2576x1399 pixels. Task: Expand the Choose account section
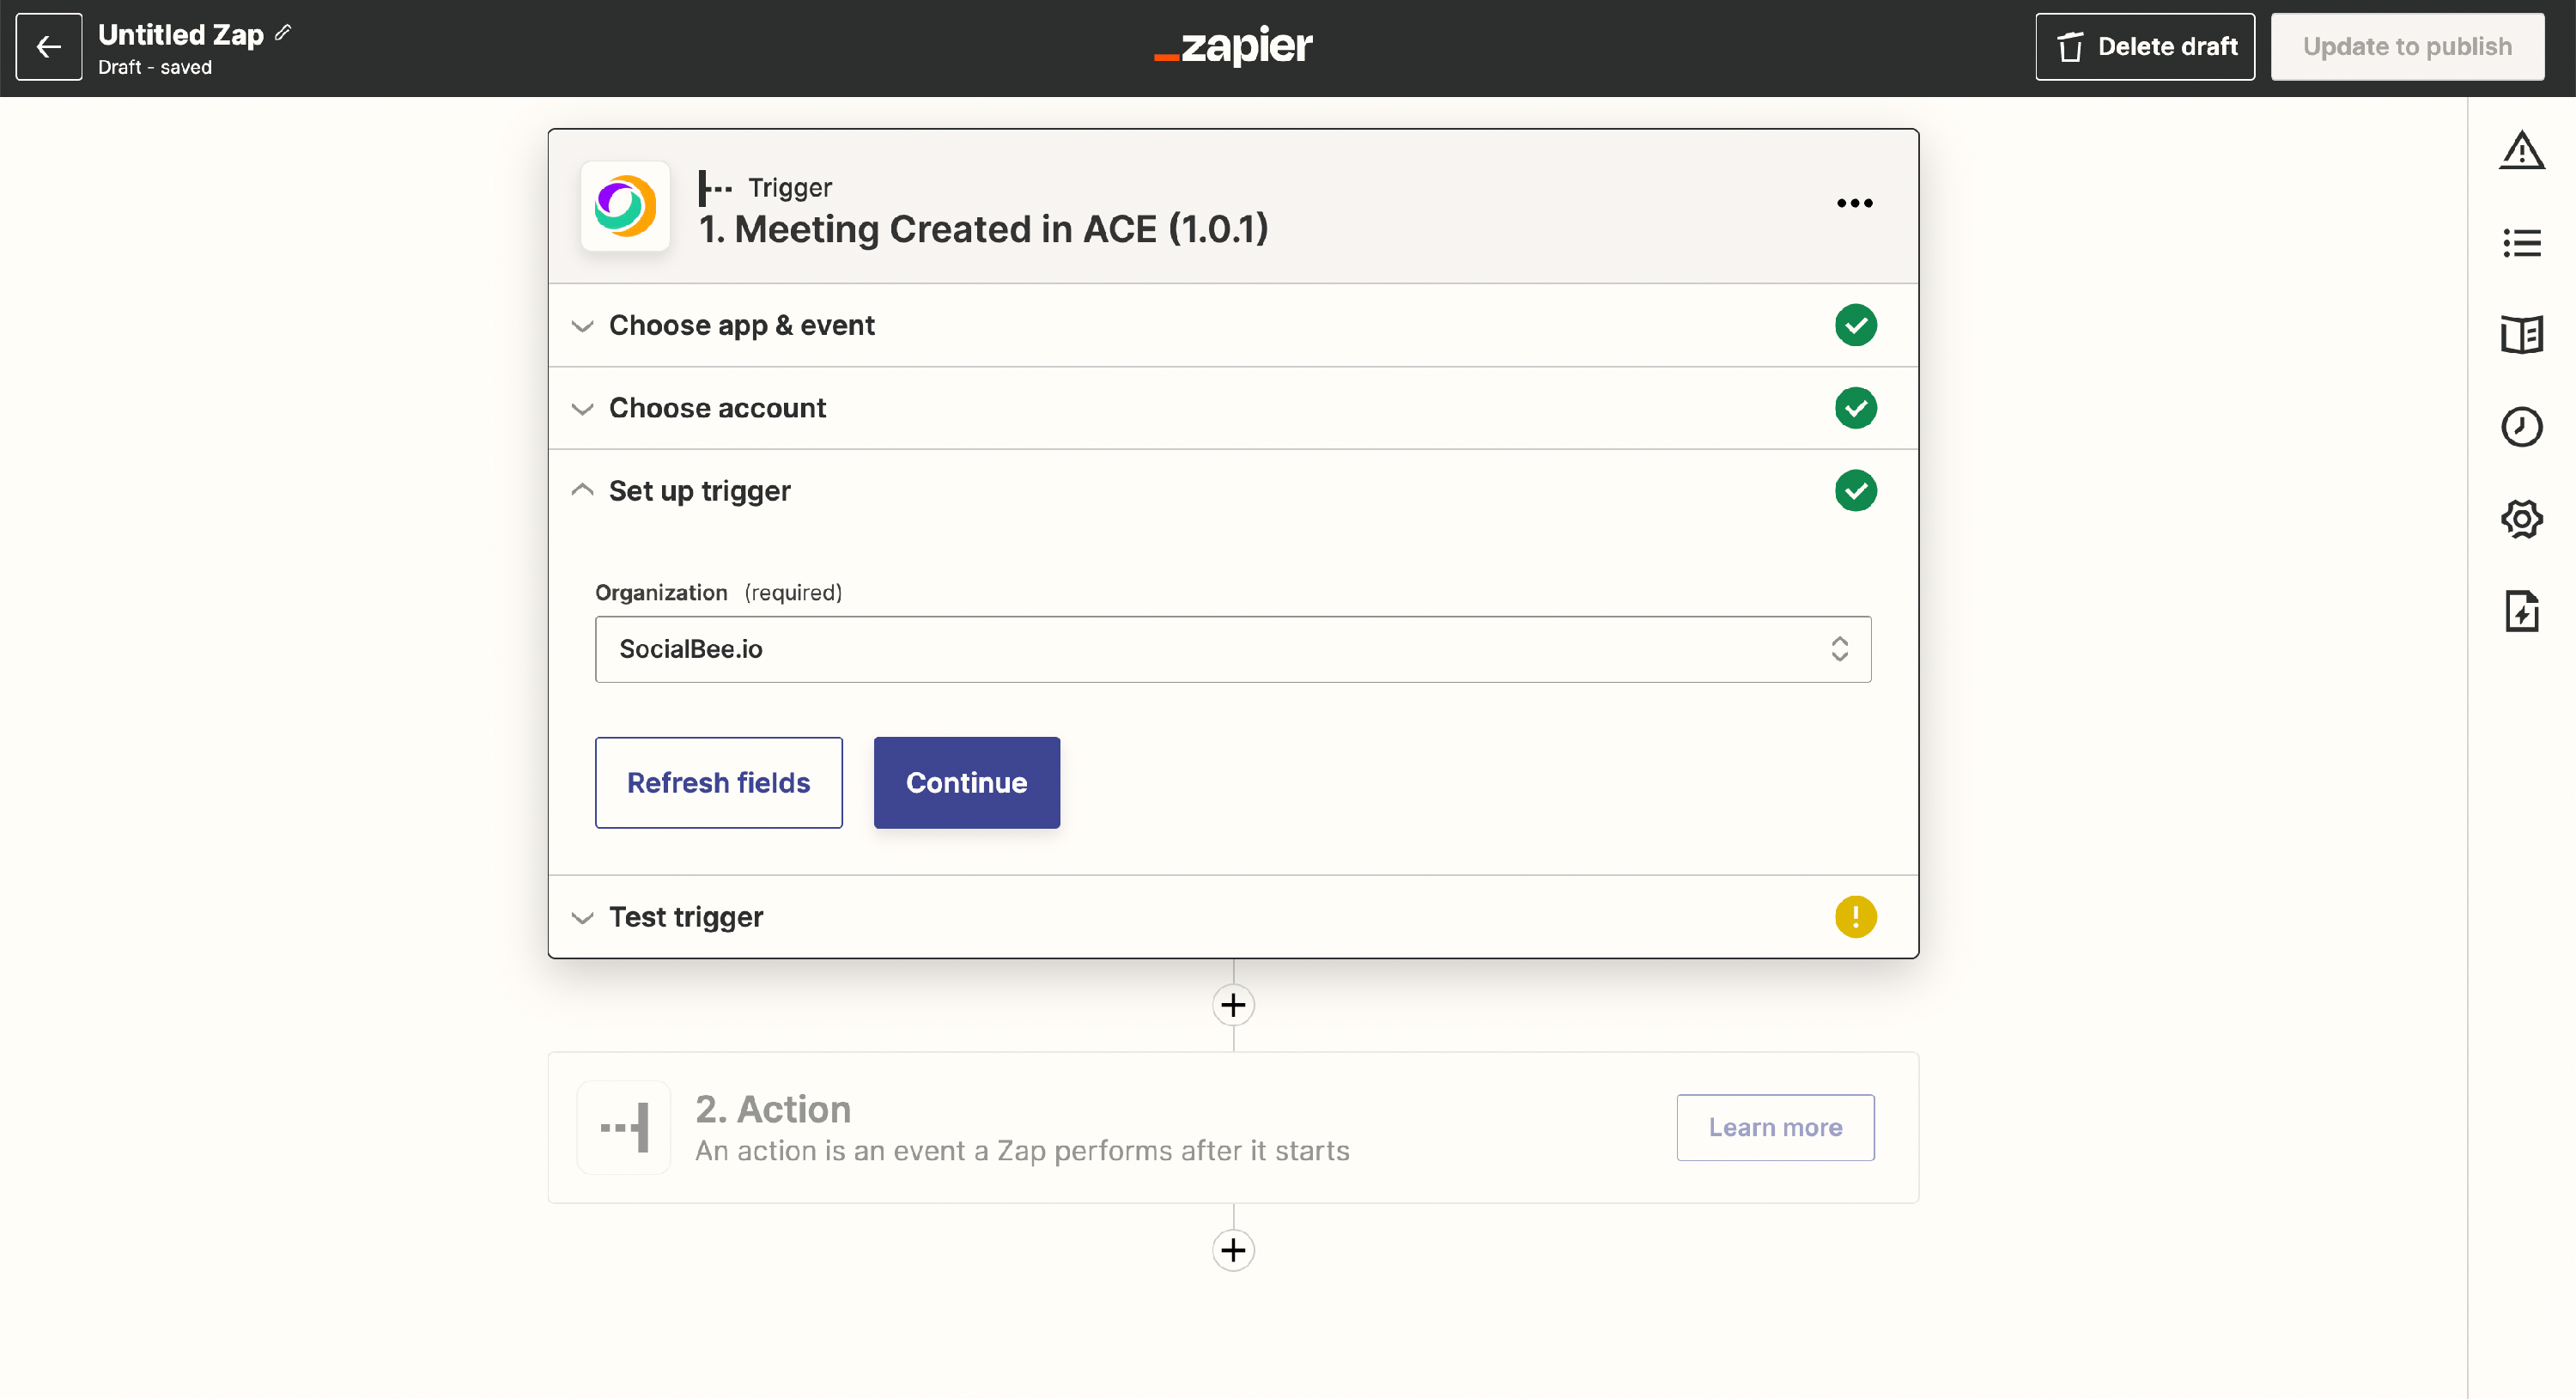(717, 408)
